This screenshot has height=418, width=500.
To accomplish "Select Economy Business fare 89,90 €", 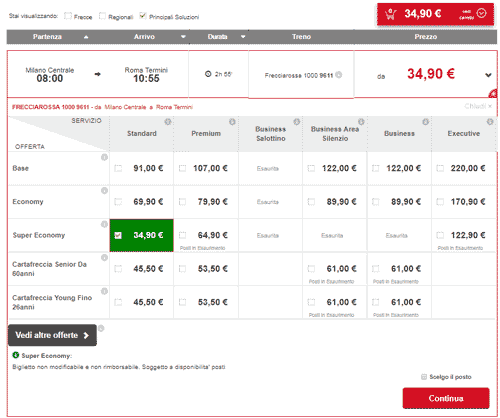I will click(x=376, y=202).
